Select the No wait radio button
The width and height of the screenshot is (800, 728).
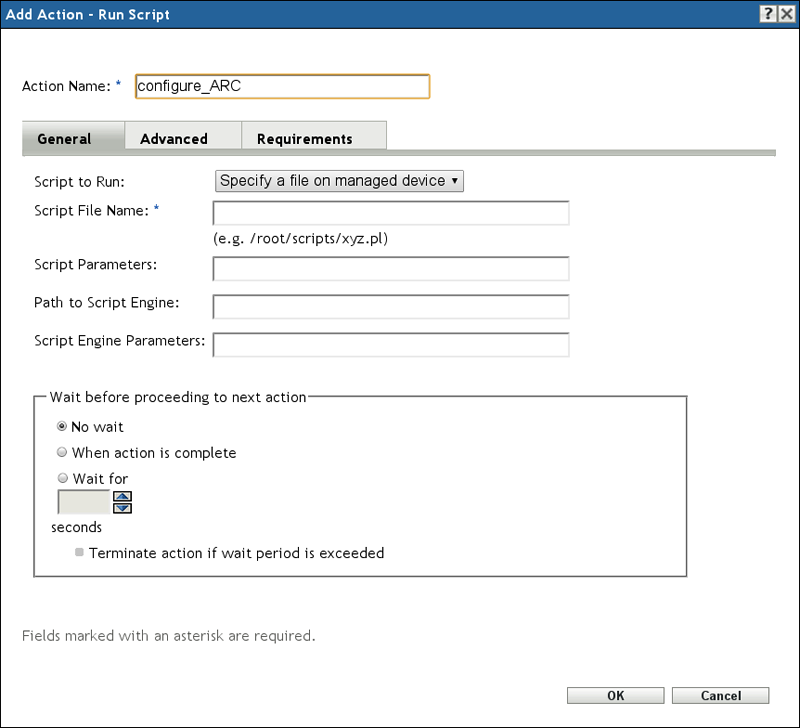(x=63, y=427)
